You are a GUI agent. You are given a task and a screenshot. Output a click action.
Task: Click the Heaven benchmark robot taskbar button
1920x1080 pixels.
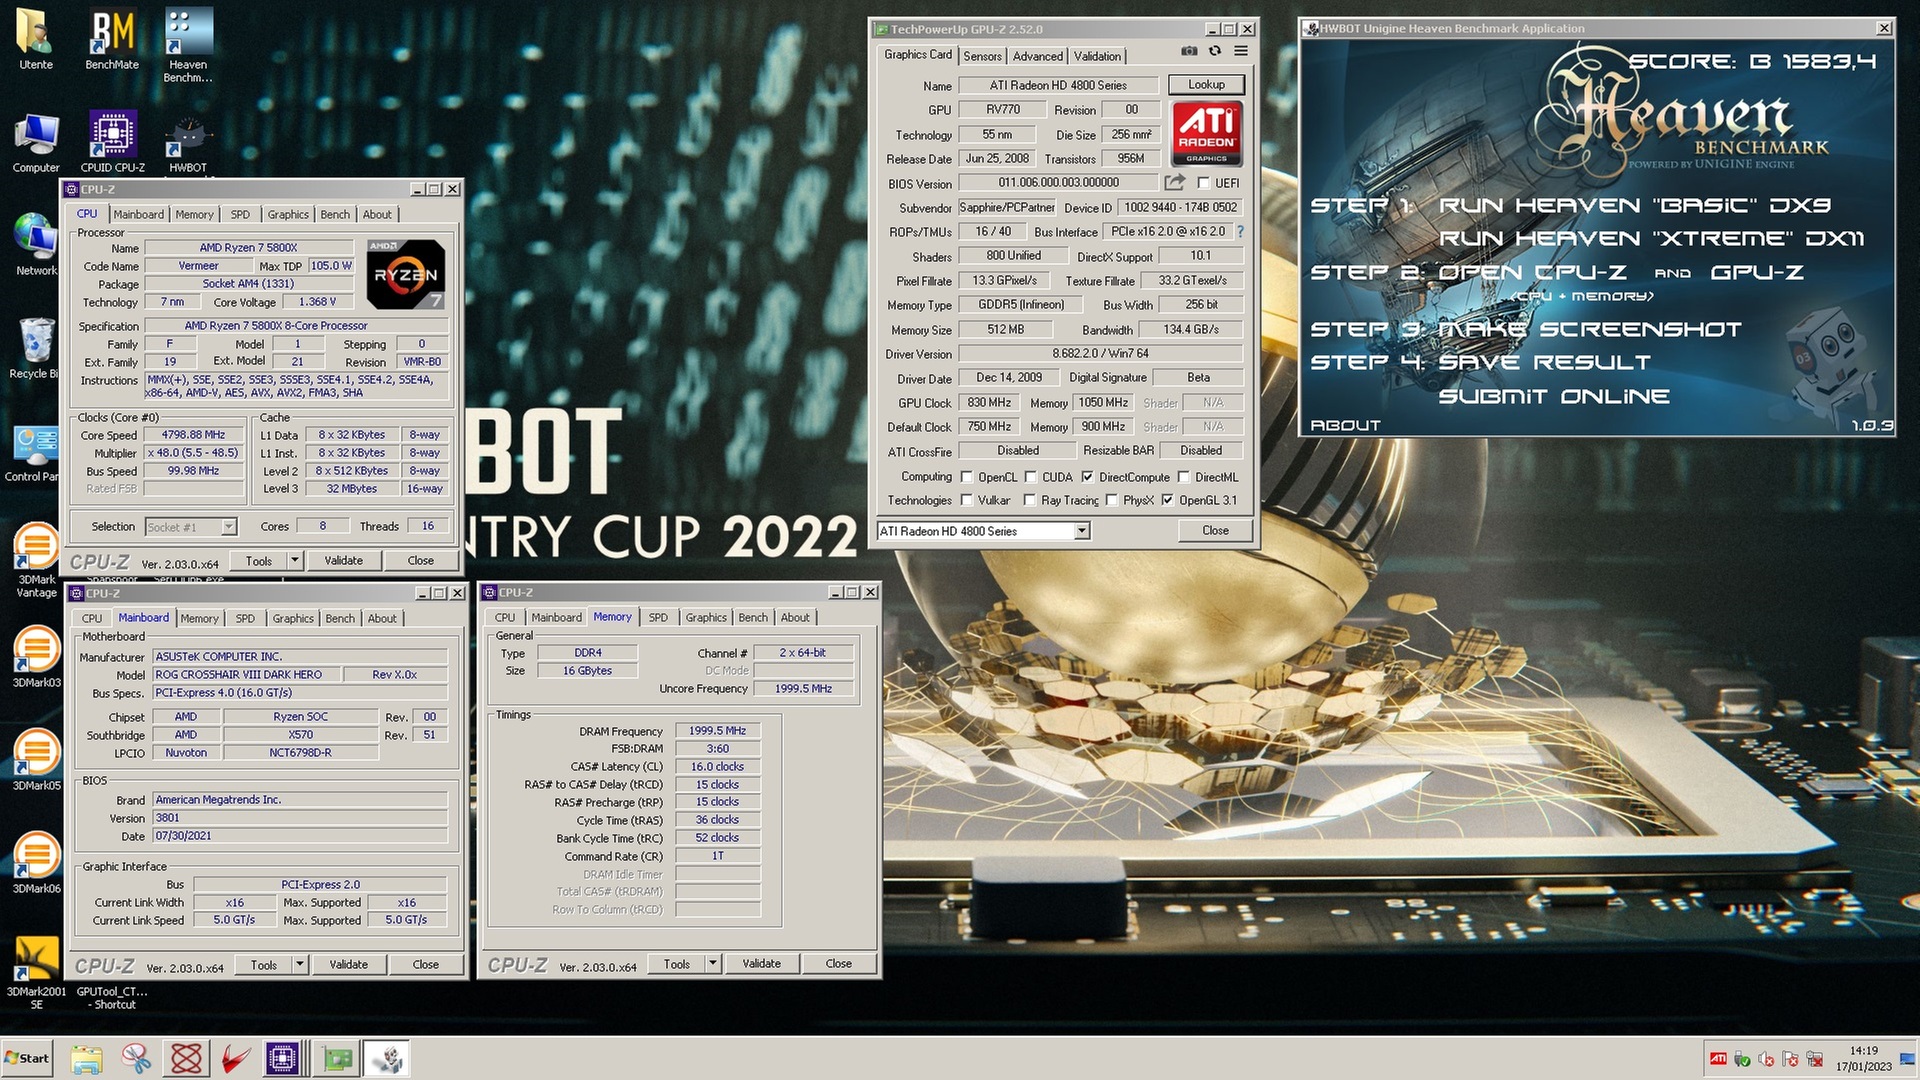point(386,1058)
